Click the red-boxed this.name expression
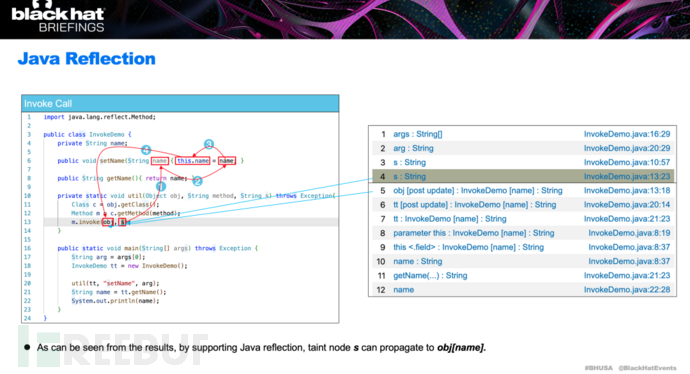690x374 pixels. coord(193,161)
